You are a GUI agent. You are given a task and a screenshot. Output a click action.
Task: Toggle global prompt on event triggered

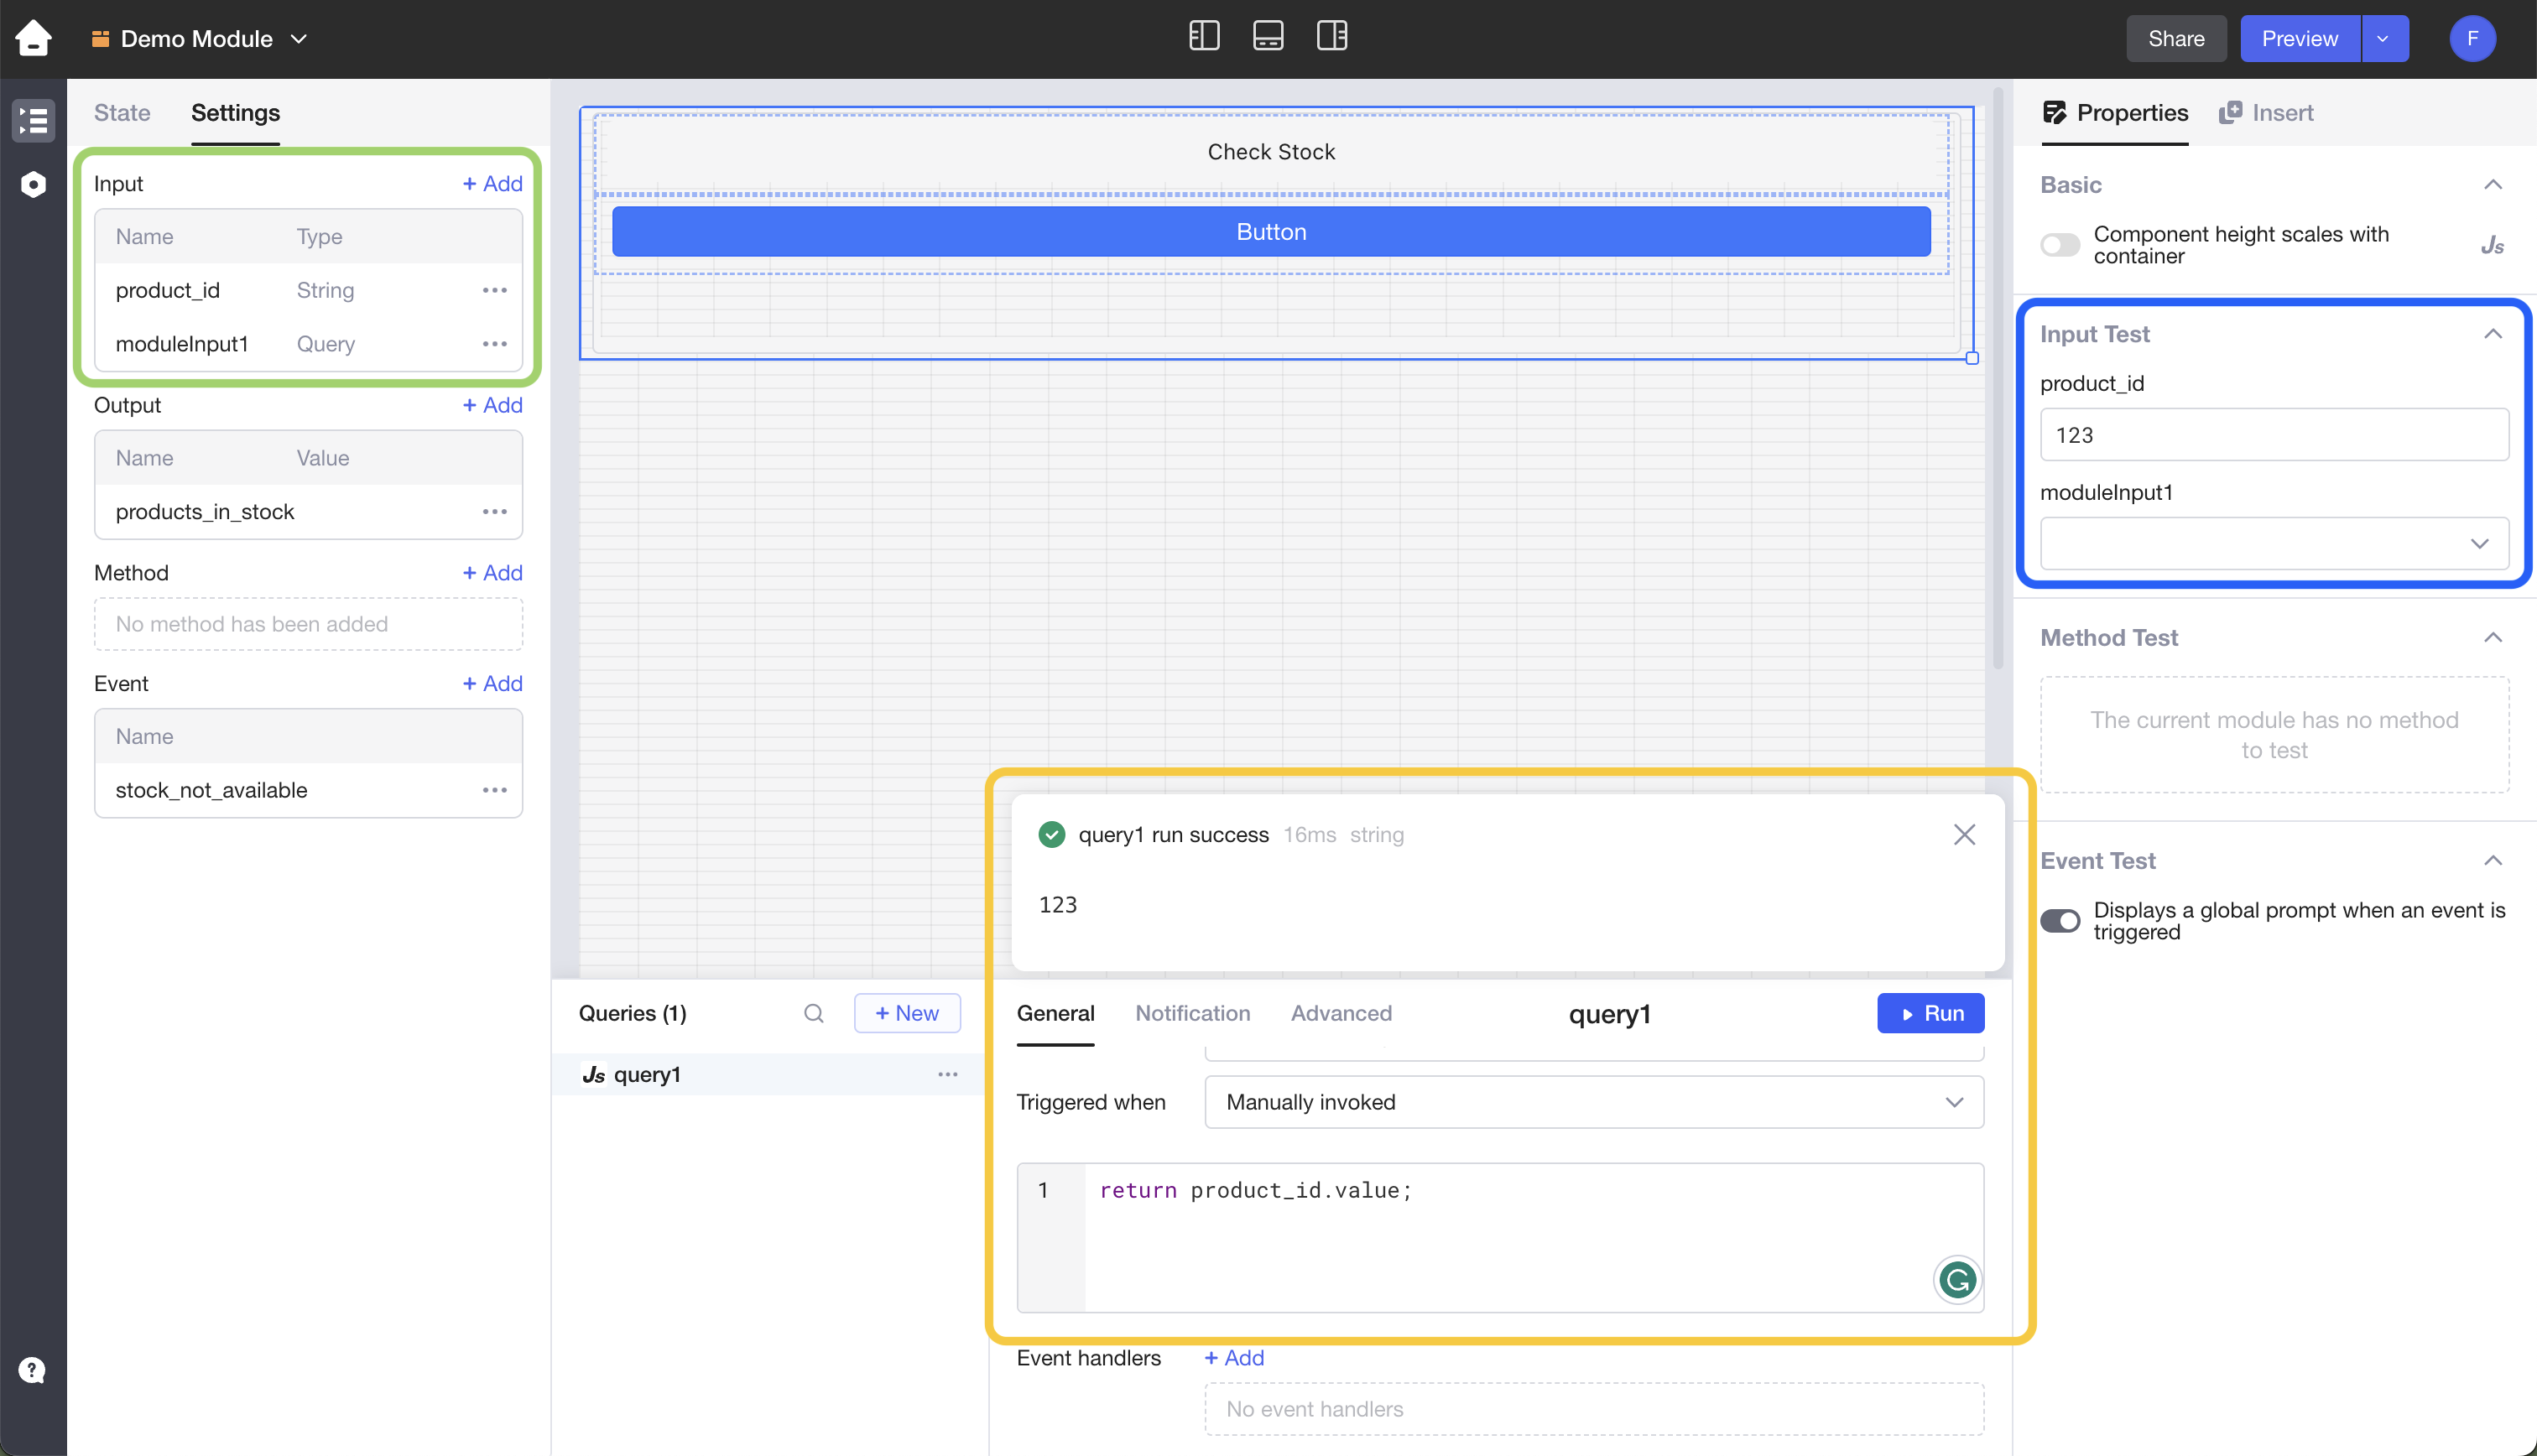(2060, 920)
